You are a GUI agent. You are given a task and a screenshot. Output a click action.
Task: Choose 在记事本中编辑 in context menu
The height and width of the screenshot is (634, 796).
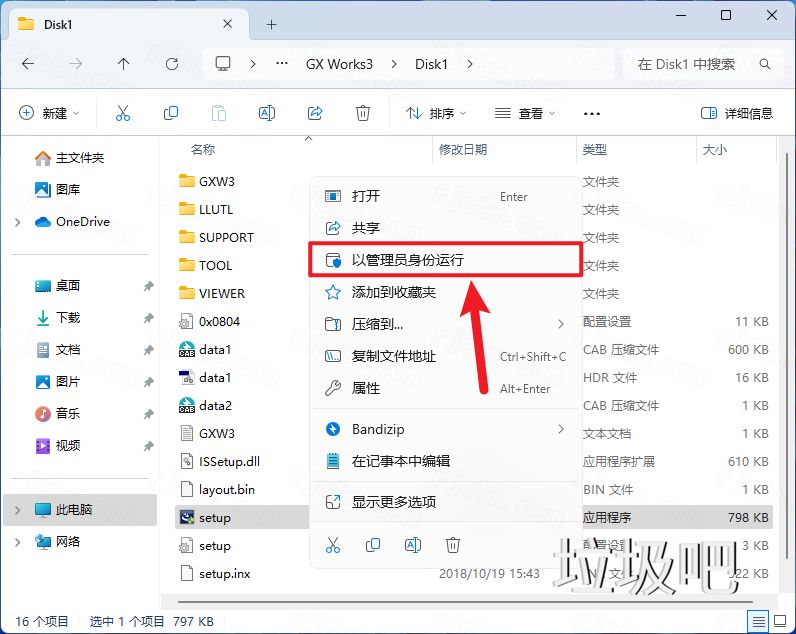coord(447,461)
